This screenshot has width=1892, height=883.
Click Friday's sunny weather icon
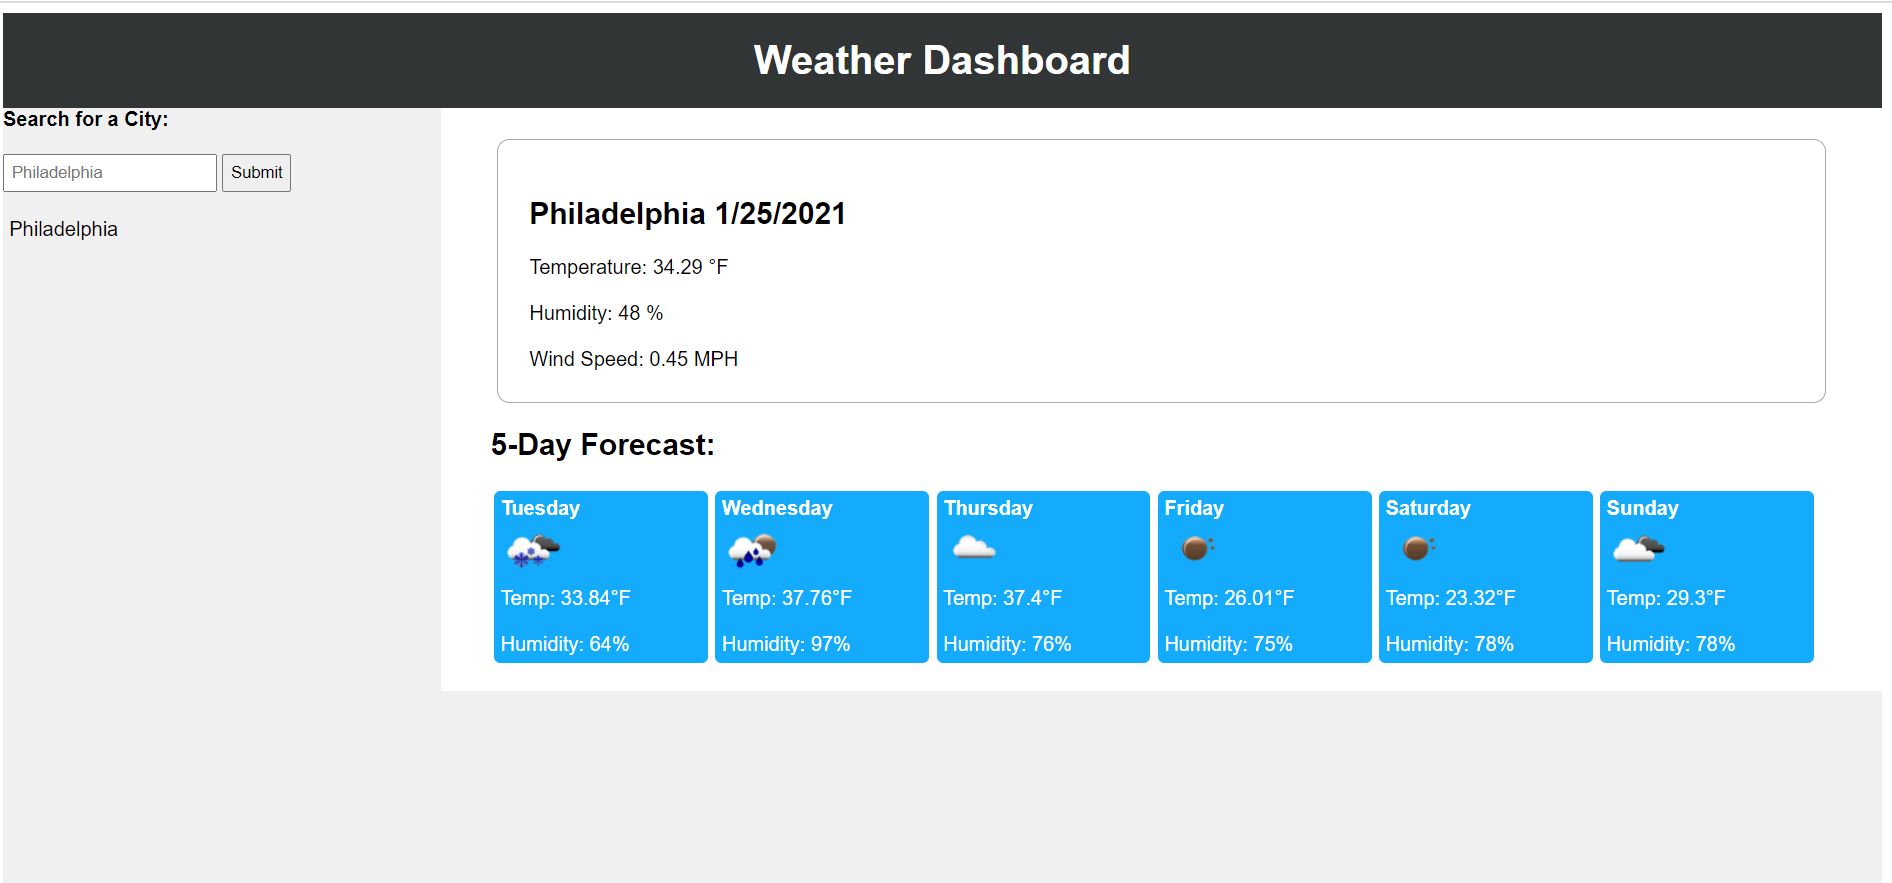click(x=1196, y=548)
